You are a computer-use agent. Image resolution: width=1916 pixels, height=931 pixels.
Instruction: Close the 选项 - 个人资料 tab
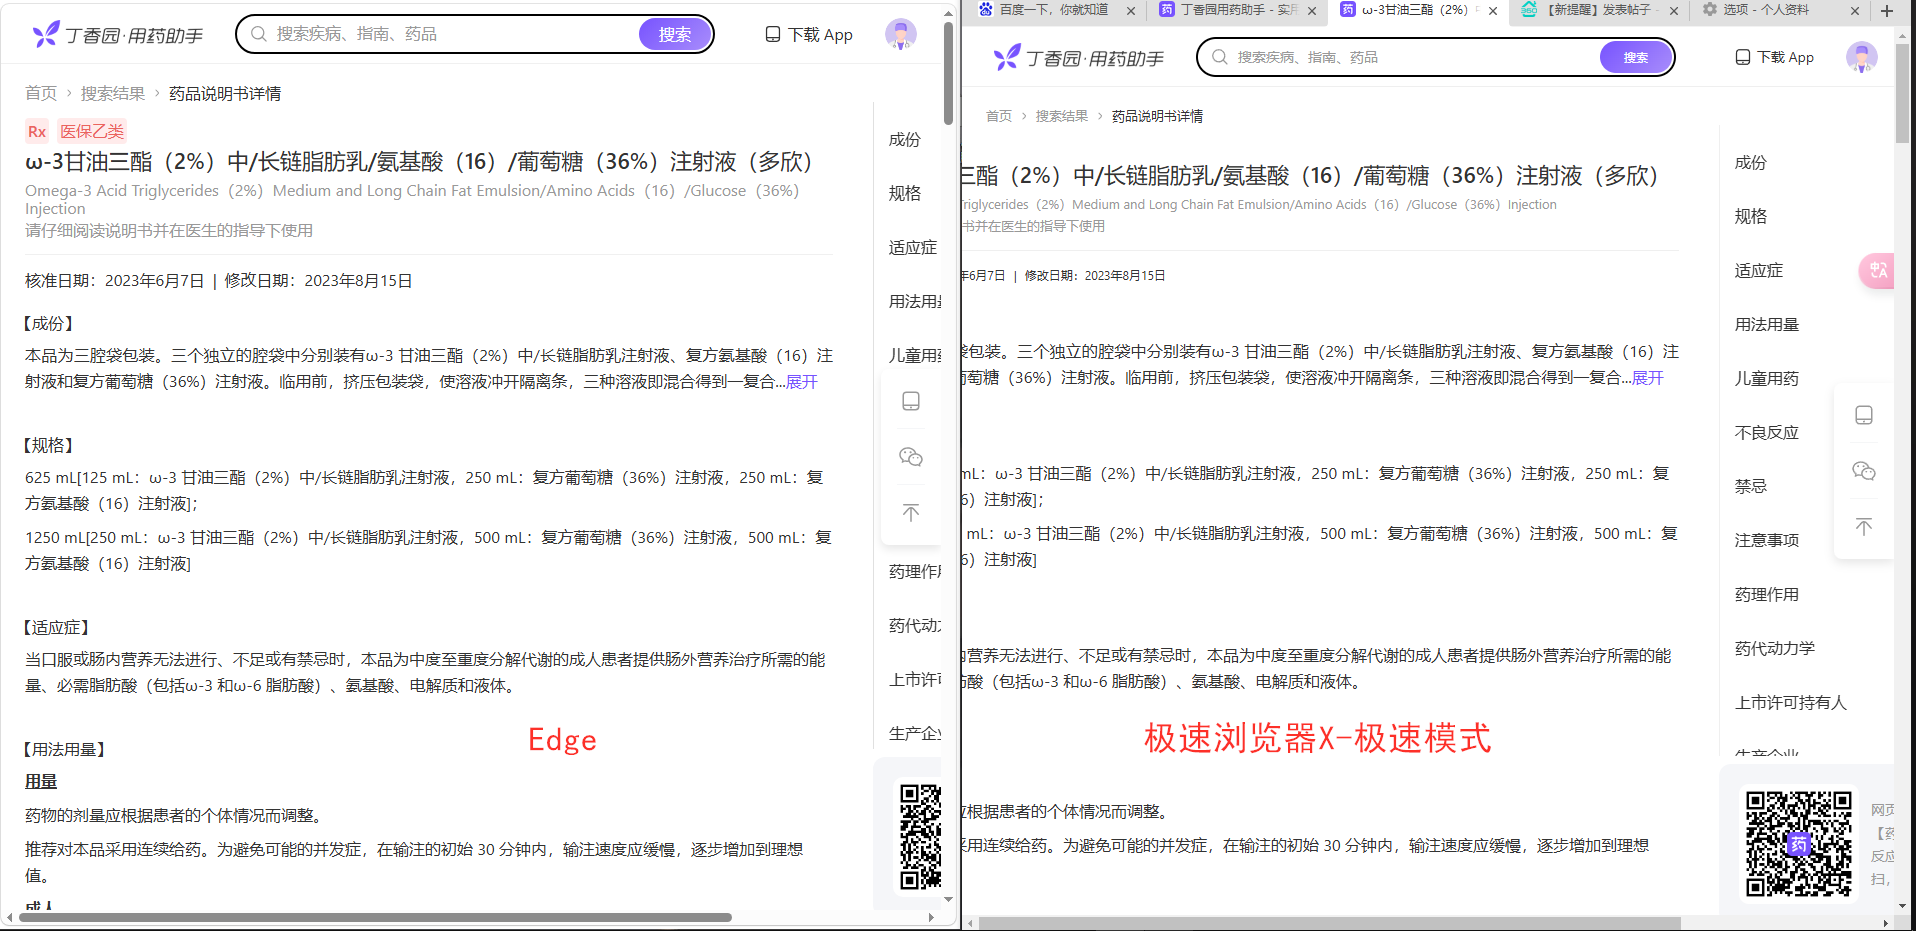coord(1855,11)
